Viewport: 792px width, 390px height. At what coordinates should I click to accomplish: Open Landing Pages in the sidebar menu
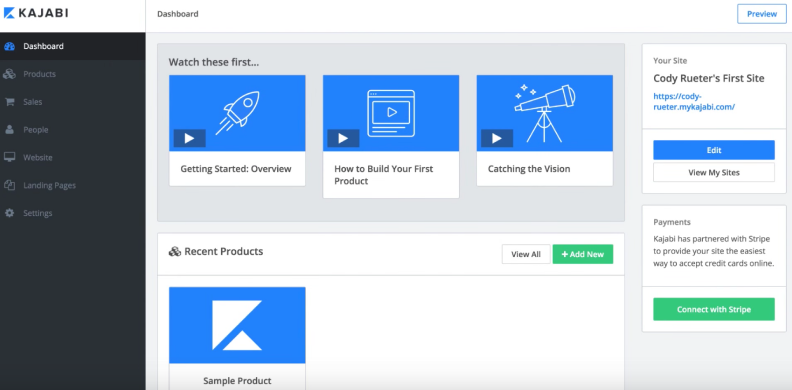73,185
